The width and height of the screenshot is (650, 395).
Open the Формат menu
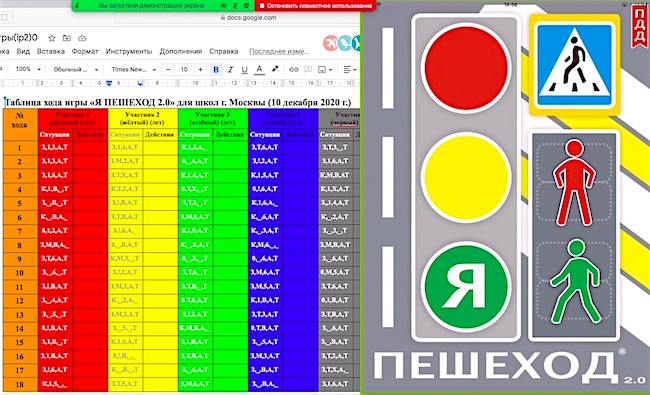(x=85, y=51)
